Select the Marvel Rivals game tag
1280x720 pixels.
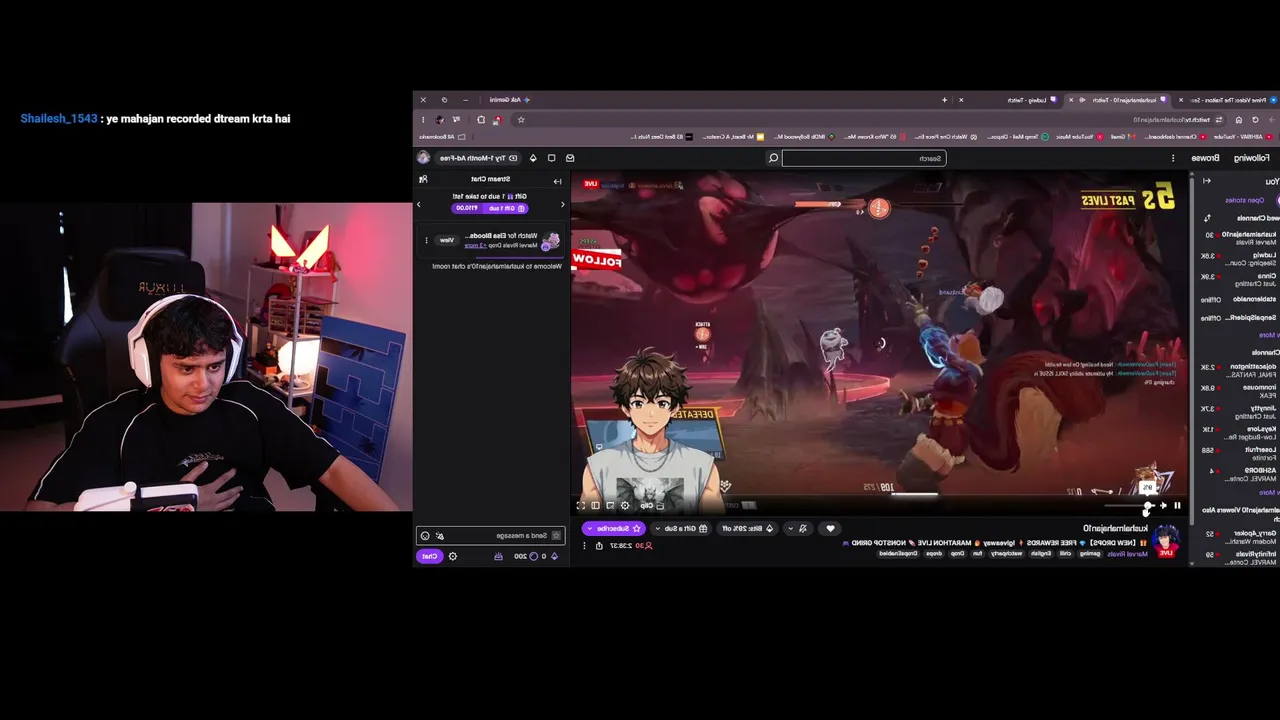pyautogui.click(x=1129, y=553)
